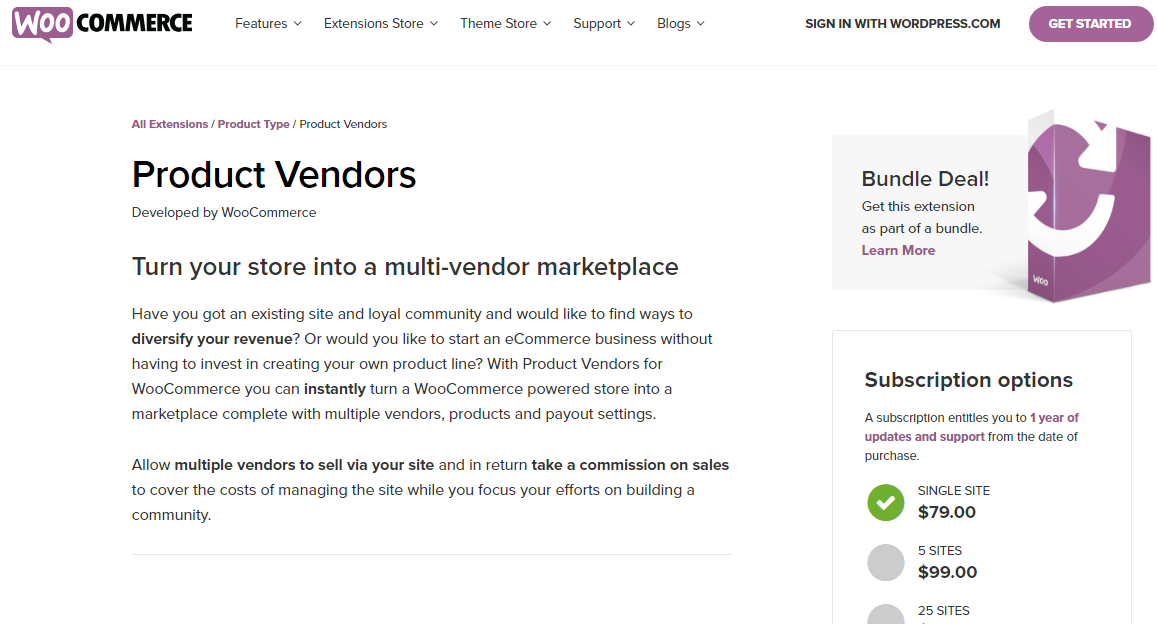Viewport: 1157px width, 624px height.
Task: Go to All Extensions breadcrumb
Action: [170, 124]
